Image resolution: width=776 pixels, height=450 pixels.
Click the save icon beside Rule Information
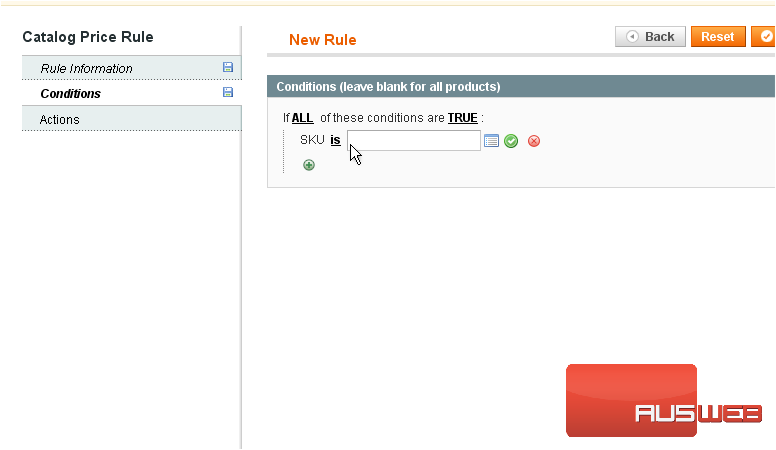click(x=228, y=68)
